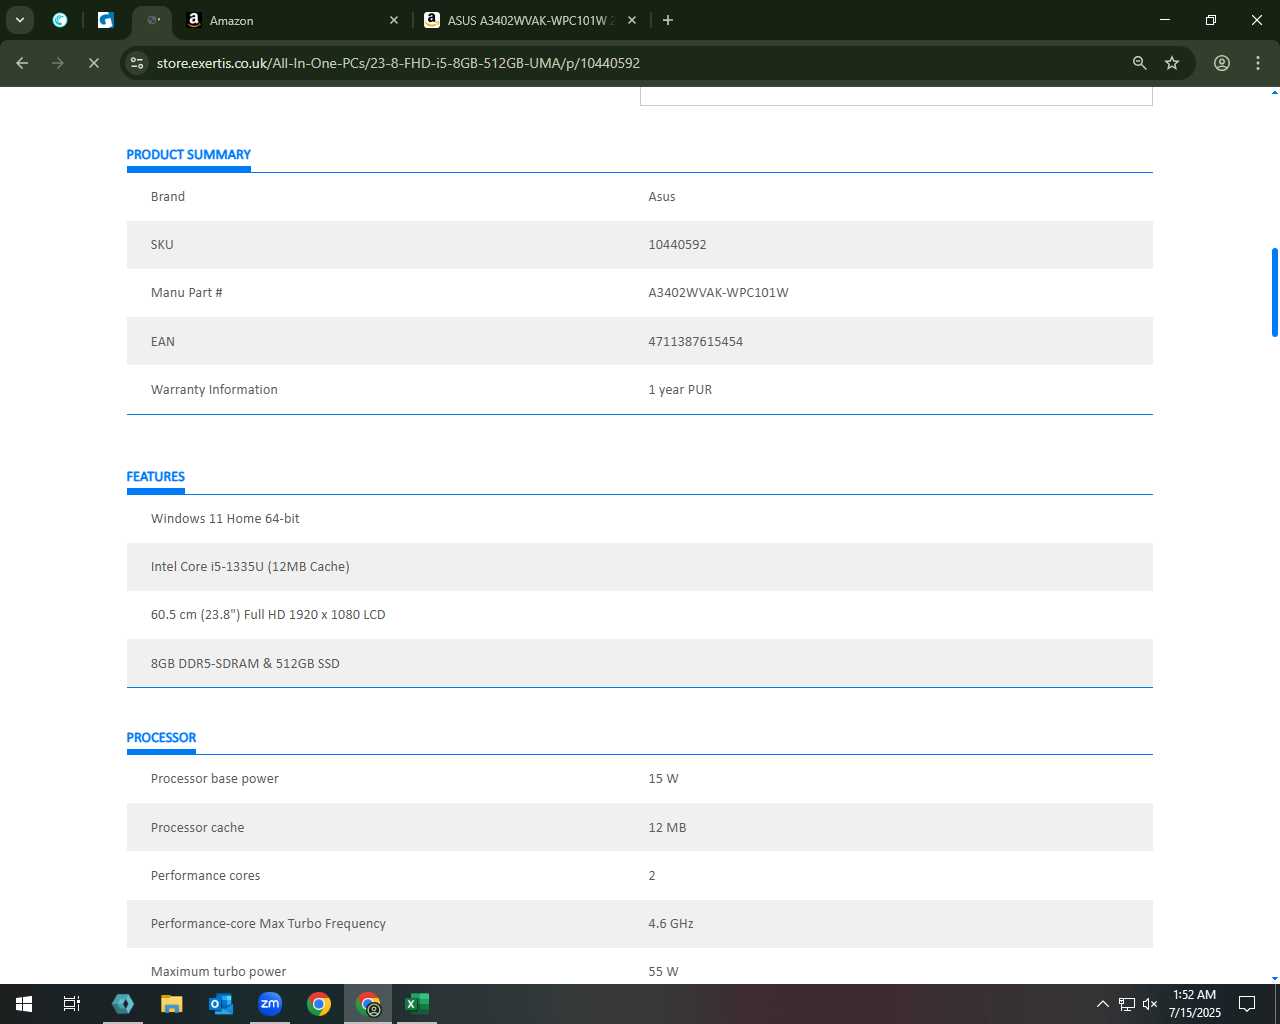
Task: Close the Amazon tab
Action: coord(394,20)
